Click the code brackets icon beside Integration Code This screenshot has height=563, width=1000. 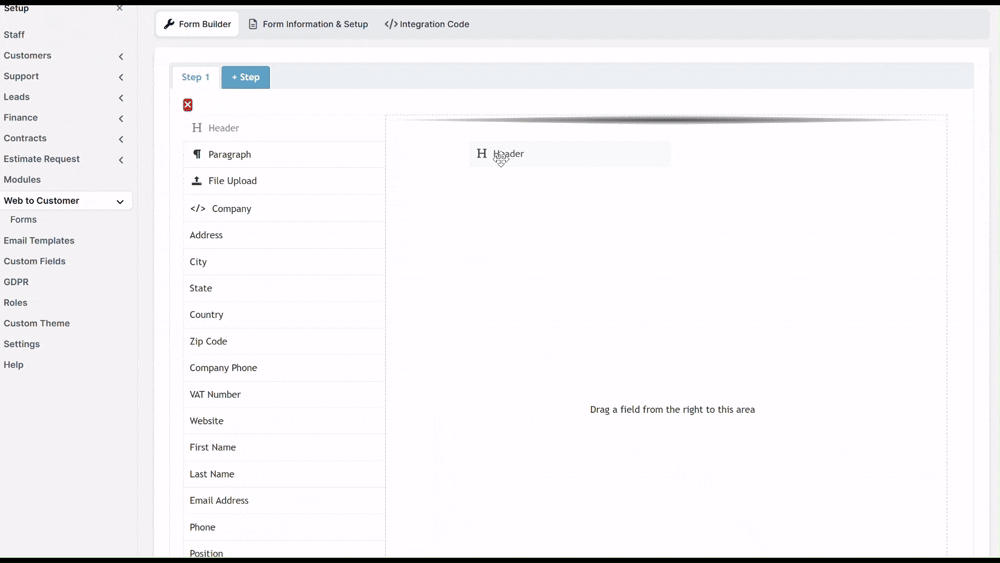coord(391,24)
